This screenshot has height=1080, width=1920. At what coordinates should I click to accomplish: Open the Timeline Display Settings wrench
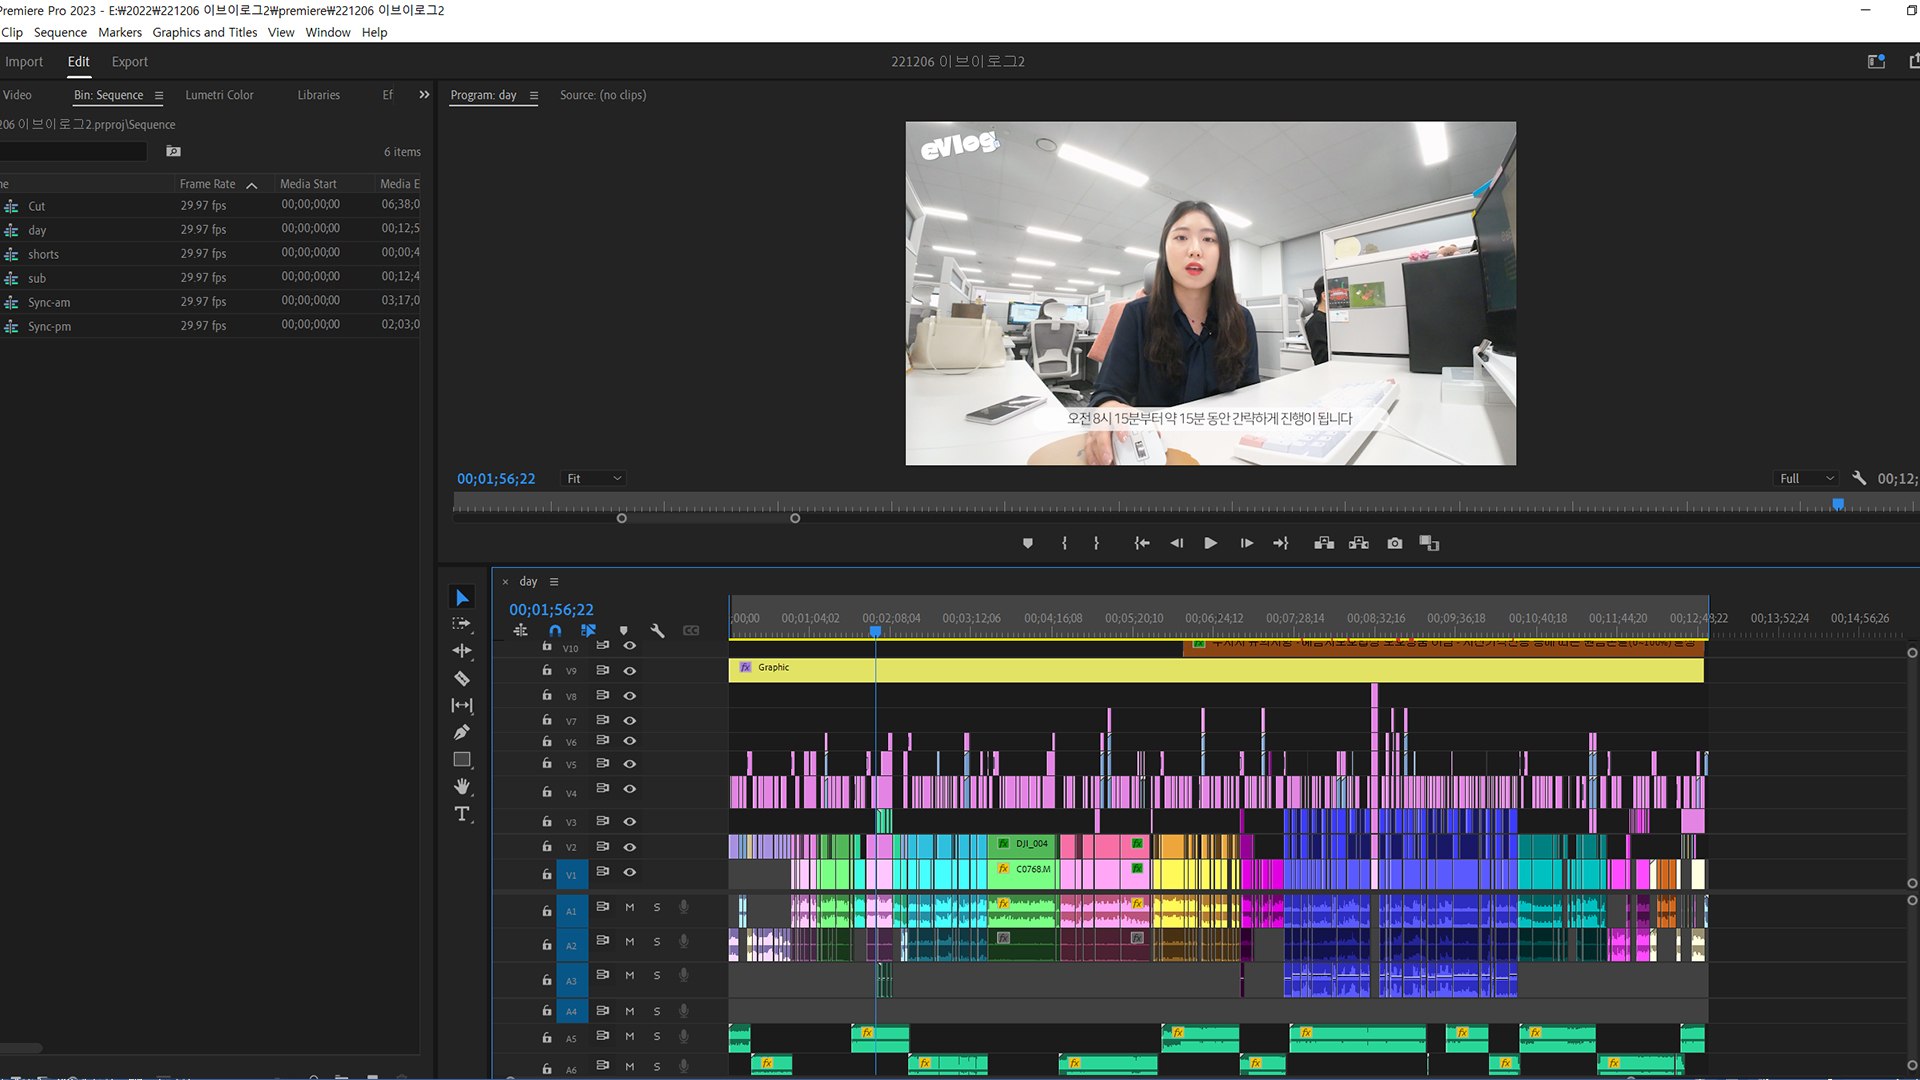pyautogui.click(x=658, y=631)
